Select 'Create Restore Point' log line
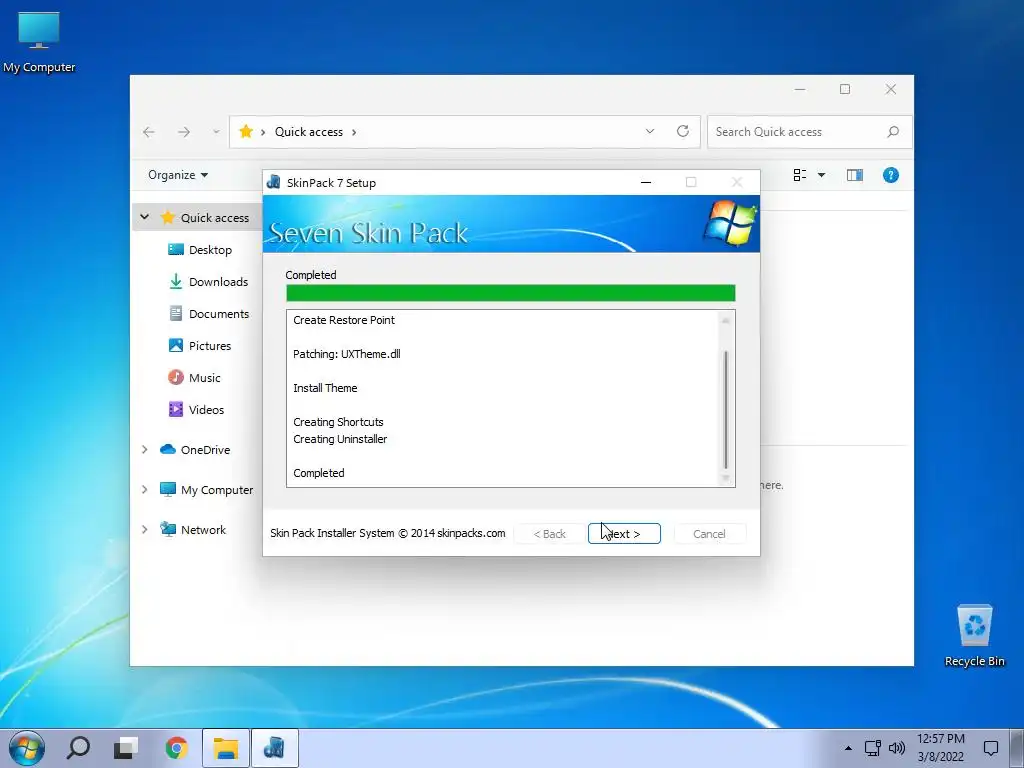This screenshot has height=768, width=1024. click(x=344, y=320)
